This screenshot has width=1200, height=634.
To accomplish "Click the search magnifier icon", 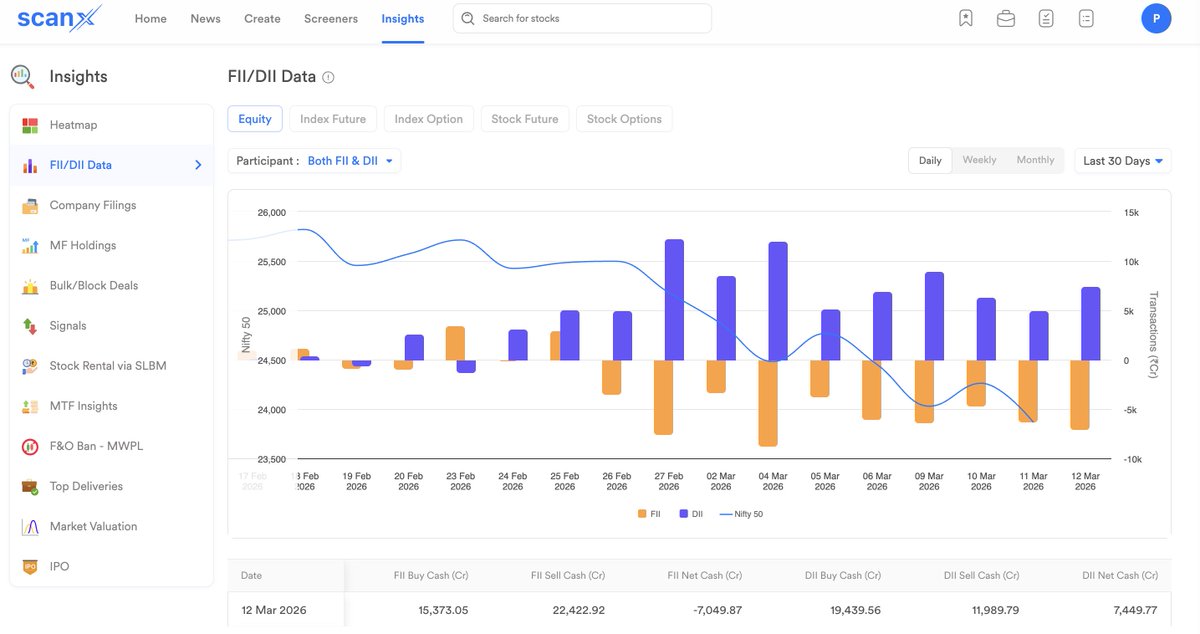I will [468, 18].
